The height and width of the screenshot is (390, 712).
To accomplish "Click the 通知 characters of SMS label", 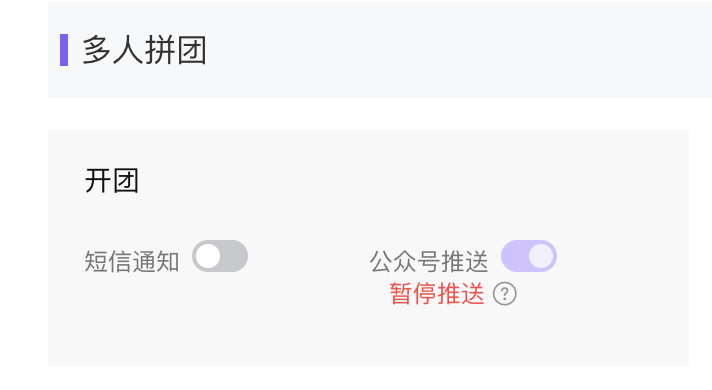I will tap(156, 262).
